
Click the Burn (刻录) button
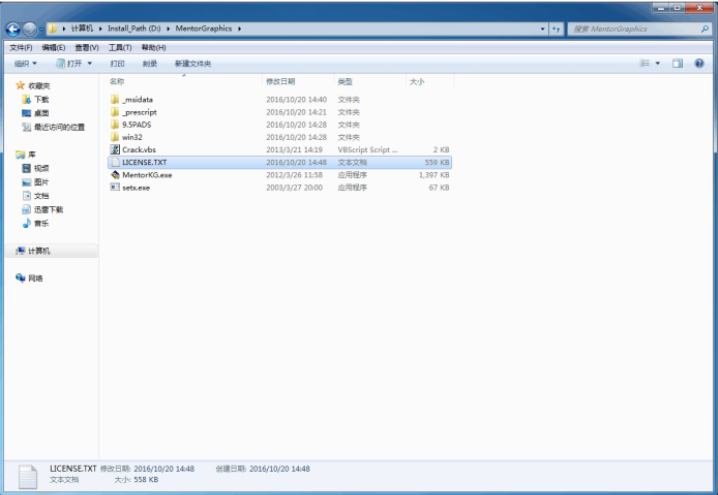tap(150, 63)
